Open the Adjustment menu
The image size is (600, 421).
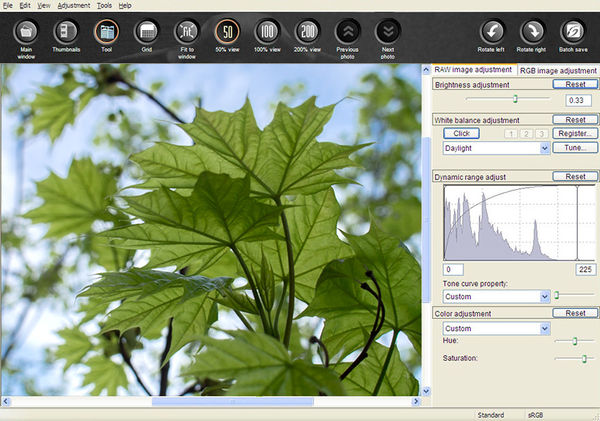click(74, 6)
